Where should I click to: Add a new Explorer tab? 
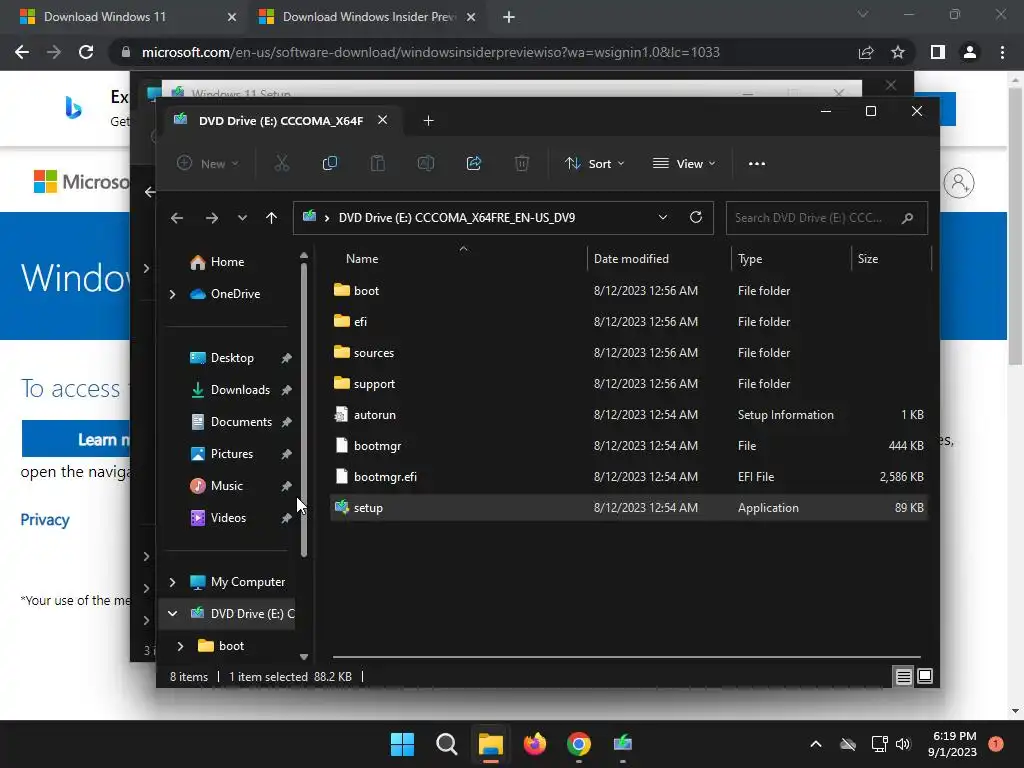click(428, 121)
